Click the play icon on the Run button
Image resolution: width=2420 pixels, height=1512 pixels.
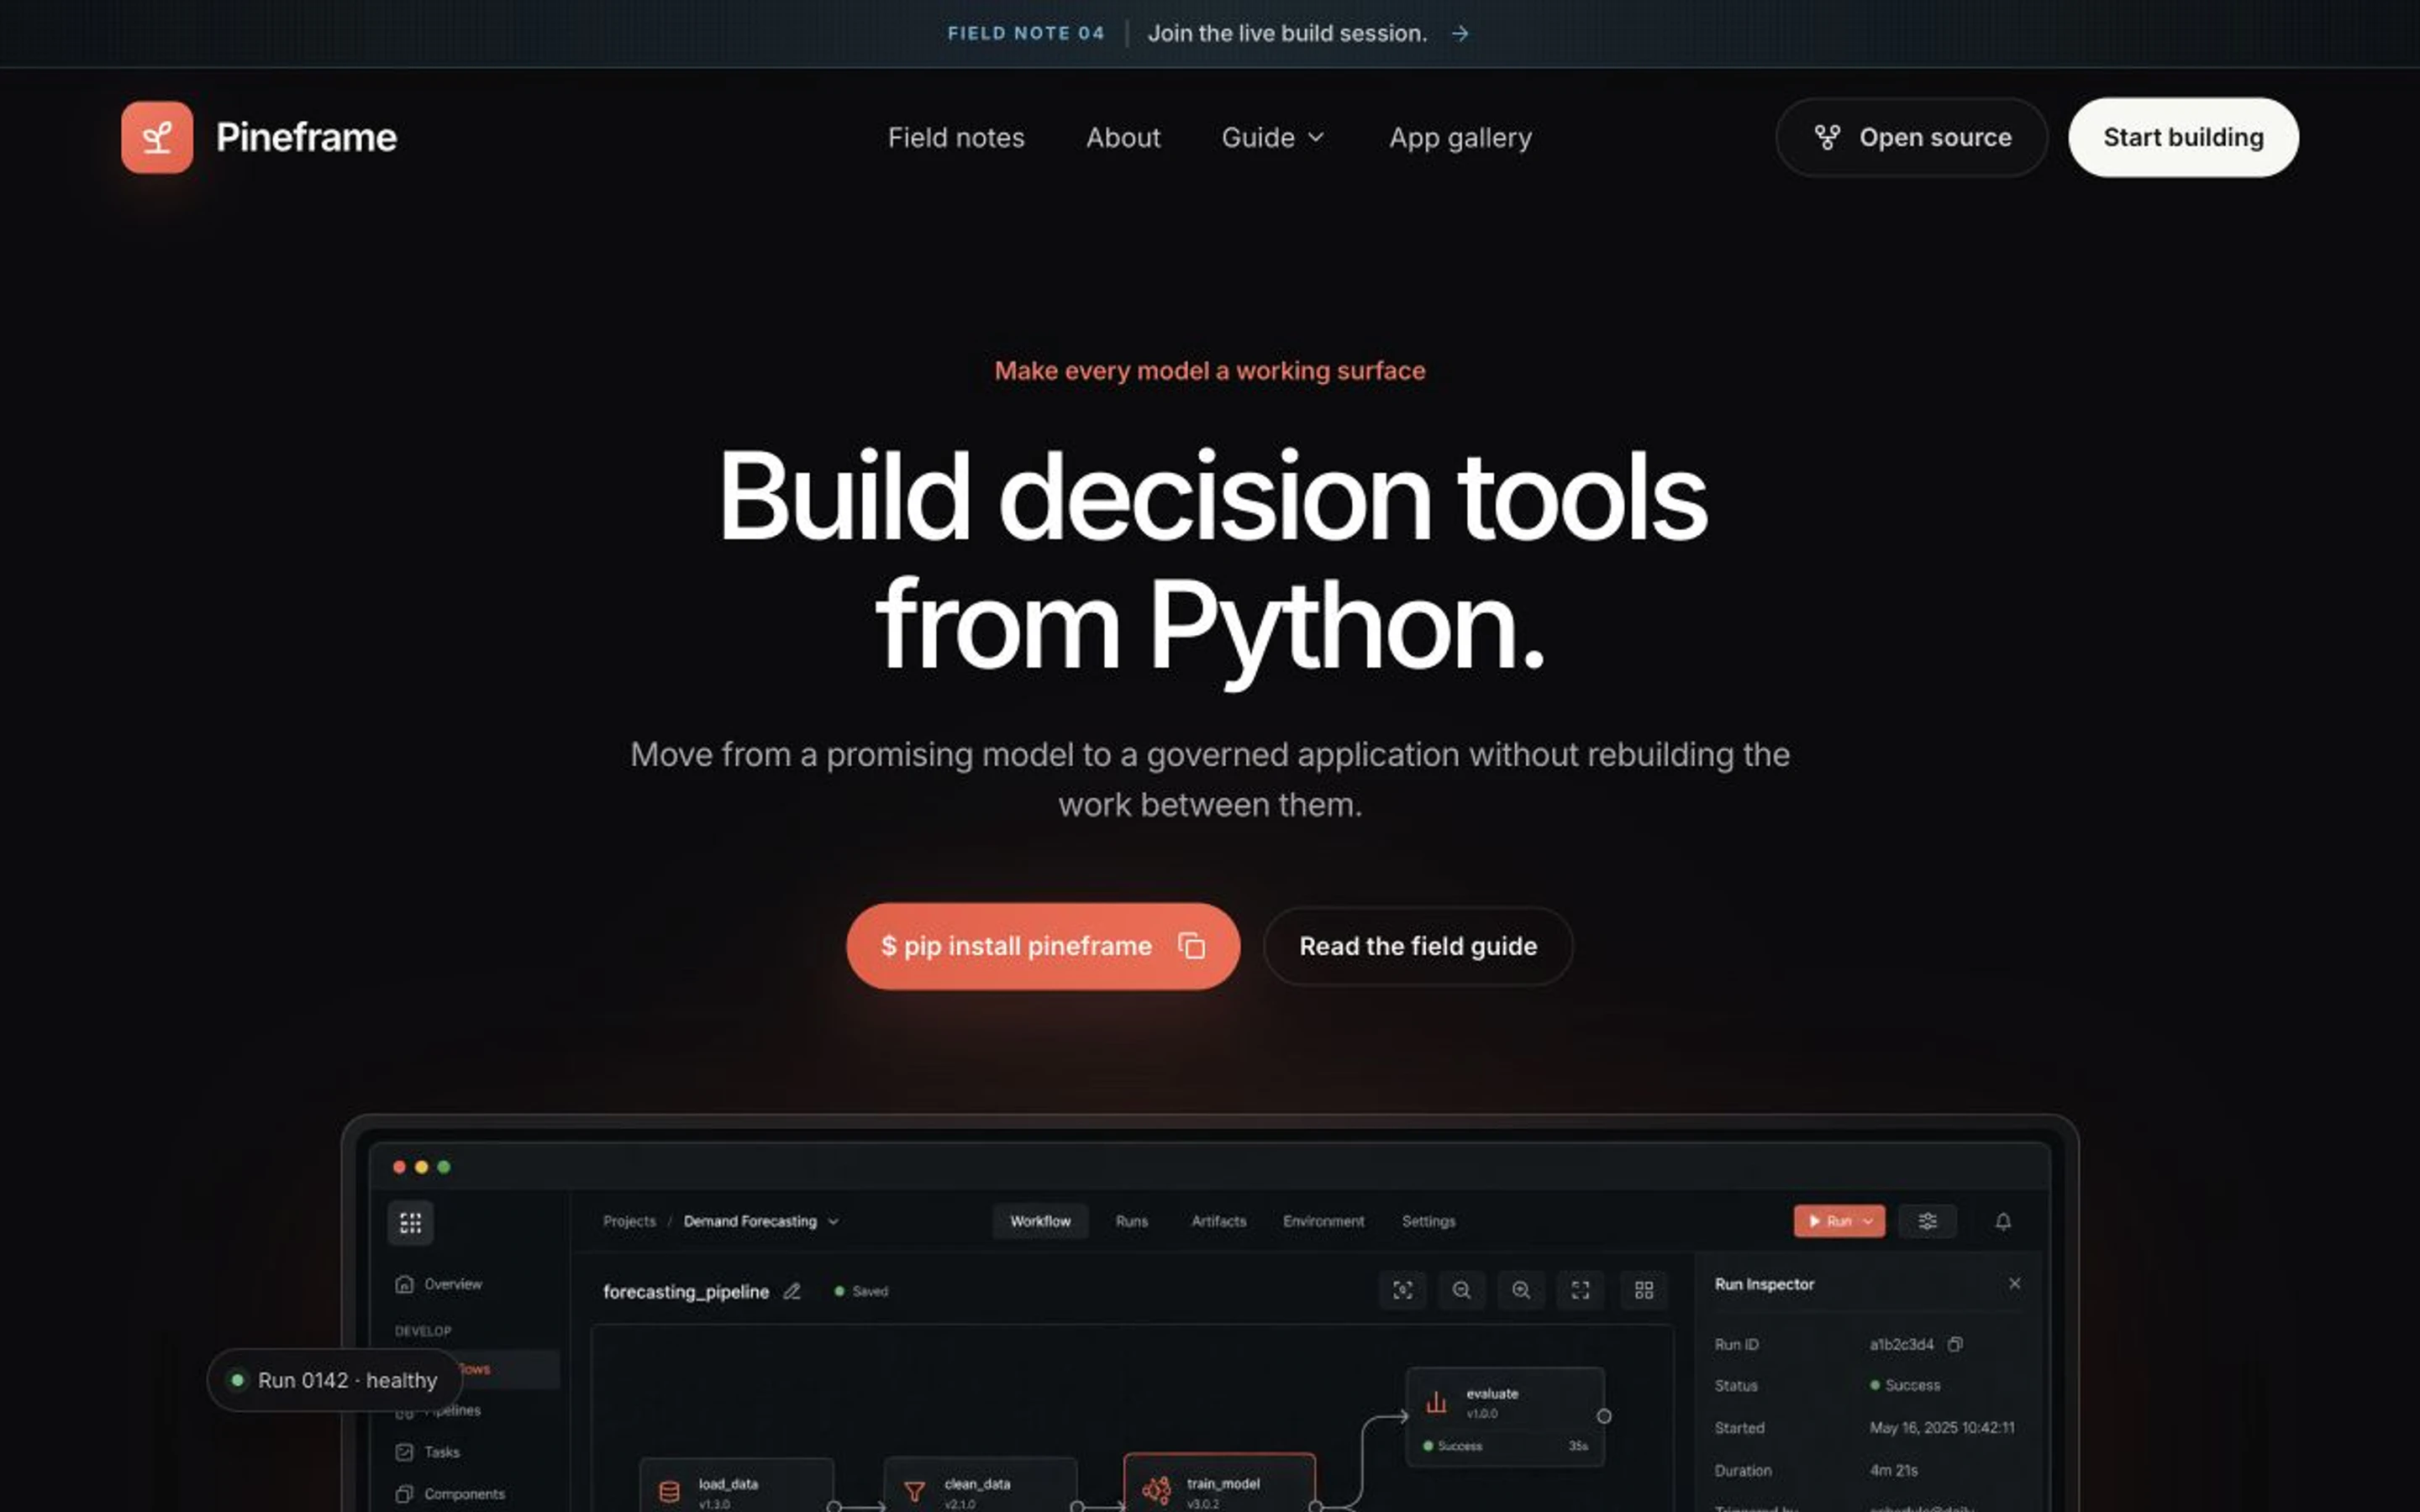(x=1814, y=1221)
